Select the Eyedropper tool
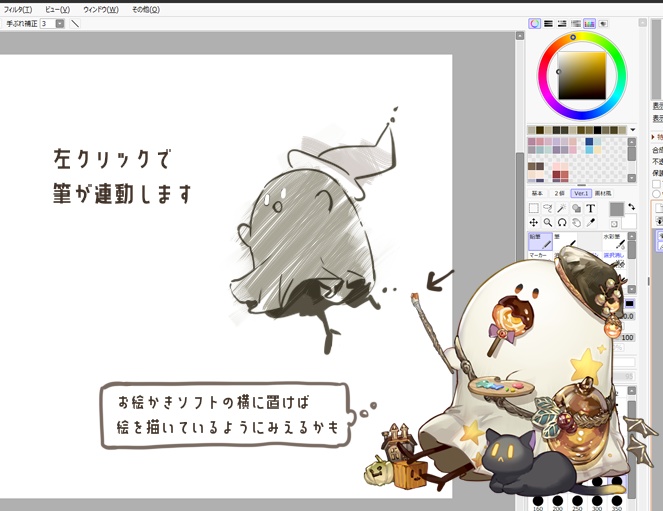663x511 pixels. pyautogui.click(x=590, y=222)
